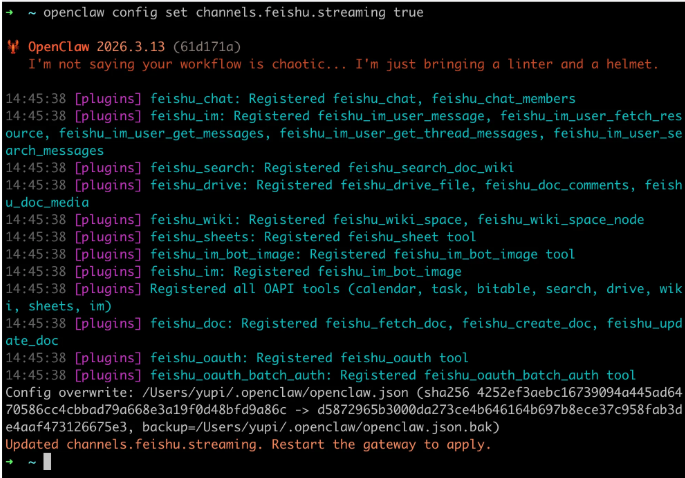
Task: Click the blinking block cursor at the prompt
Action: tap(46, 462)
